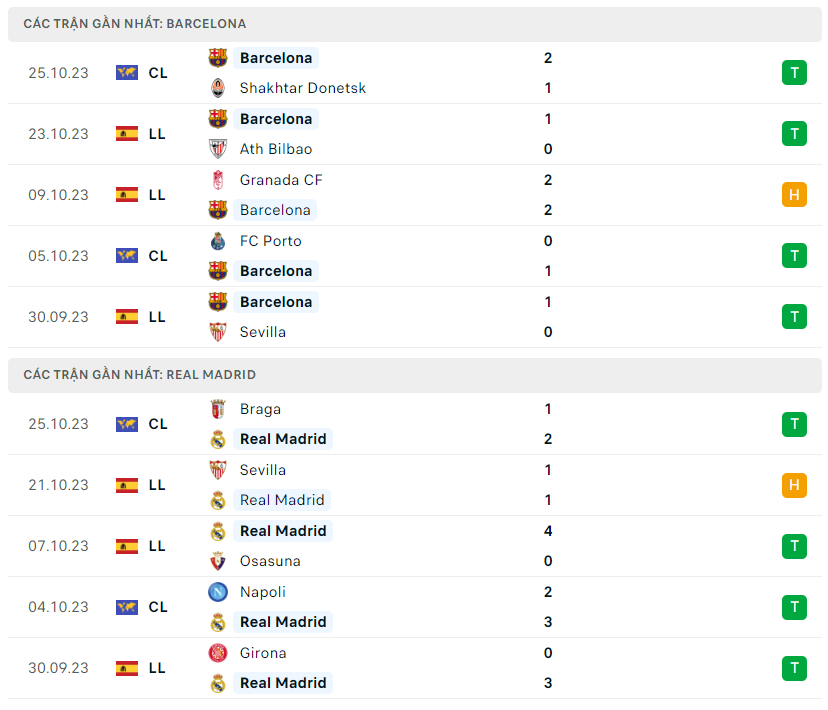Screen dimensions: 828x710
Task: Click the Champions League icon on 25.10.23 Barcelona match
Action: (x=127, y=72)
